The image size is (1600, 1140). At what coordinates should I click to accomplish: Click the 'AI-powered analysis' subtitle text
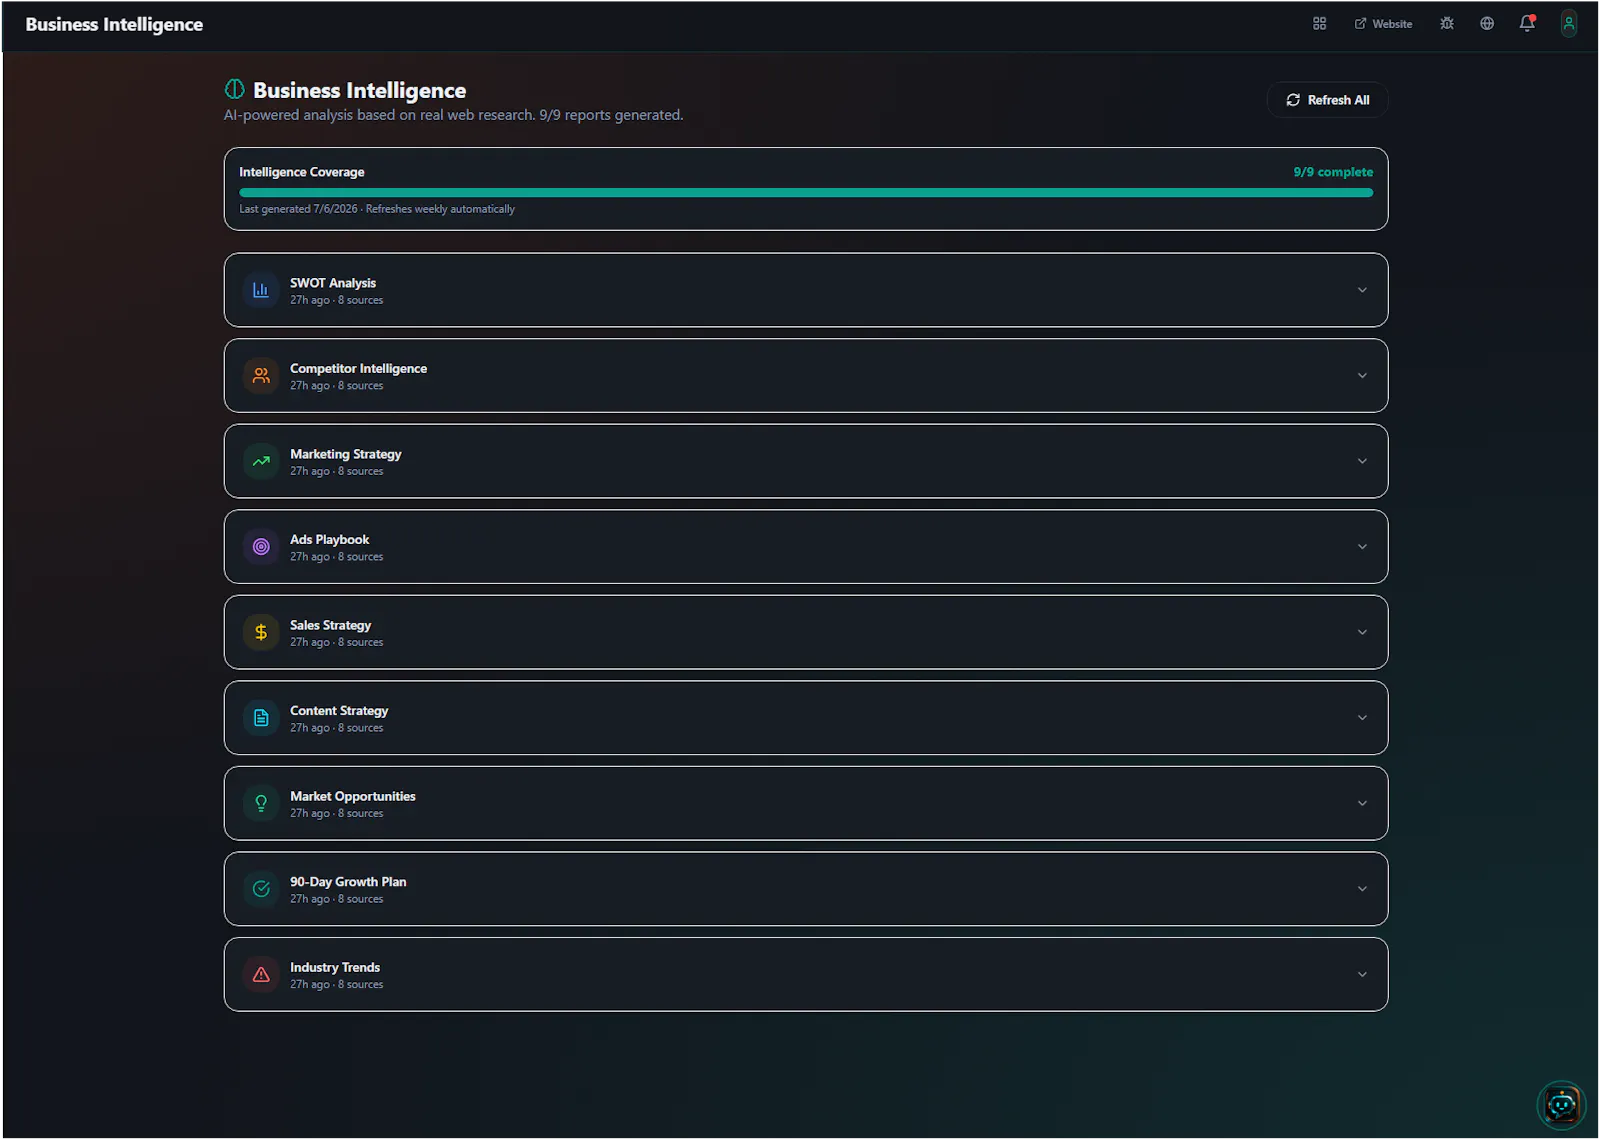point(454,115)
